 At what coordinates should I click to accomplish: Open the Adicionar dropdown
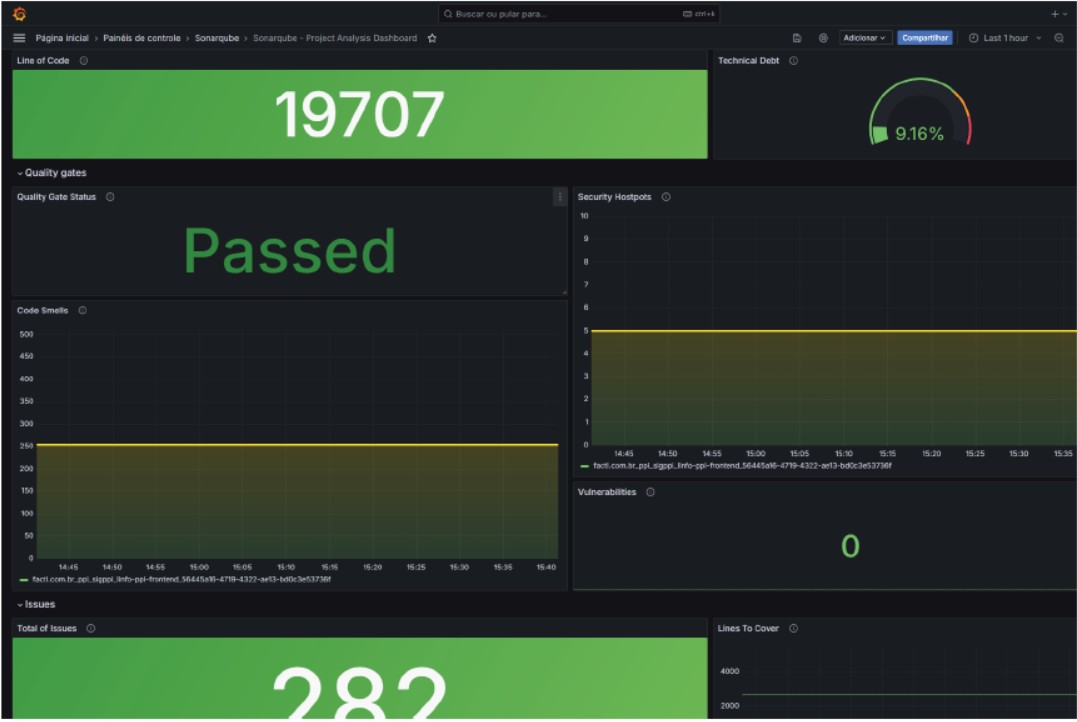(864, 38)
